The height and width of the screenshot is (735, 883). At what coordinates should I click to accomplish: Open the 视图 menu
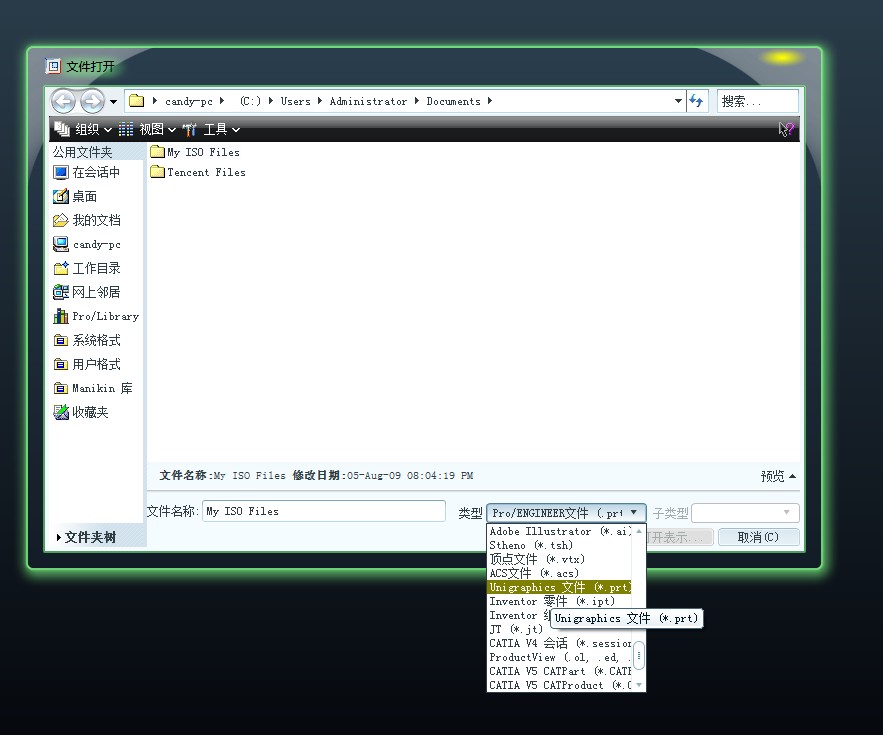pyautogui.click(x=147, y=130)
